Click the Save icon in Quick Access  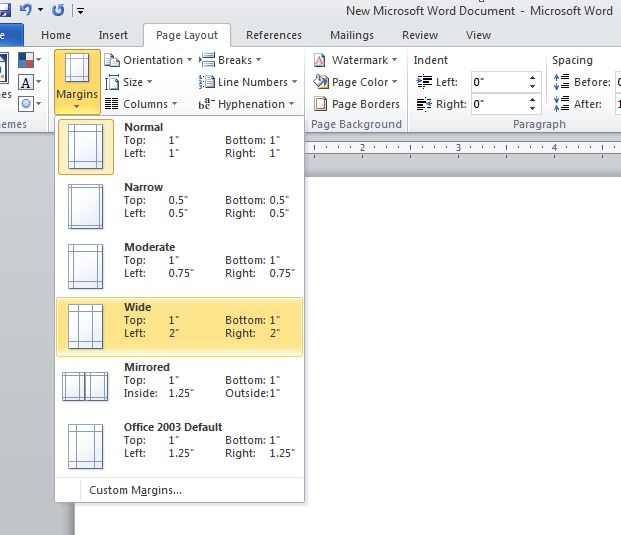pos(5,10)
